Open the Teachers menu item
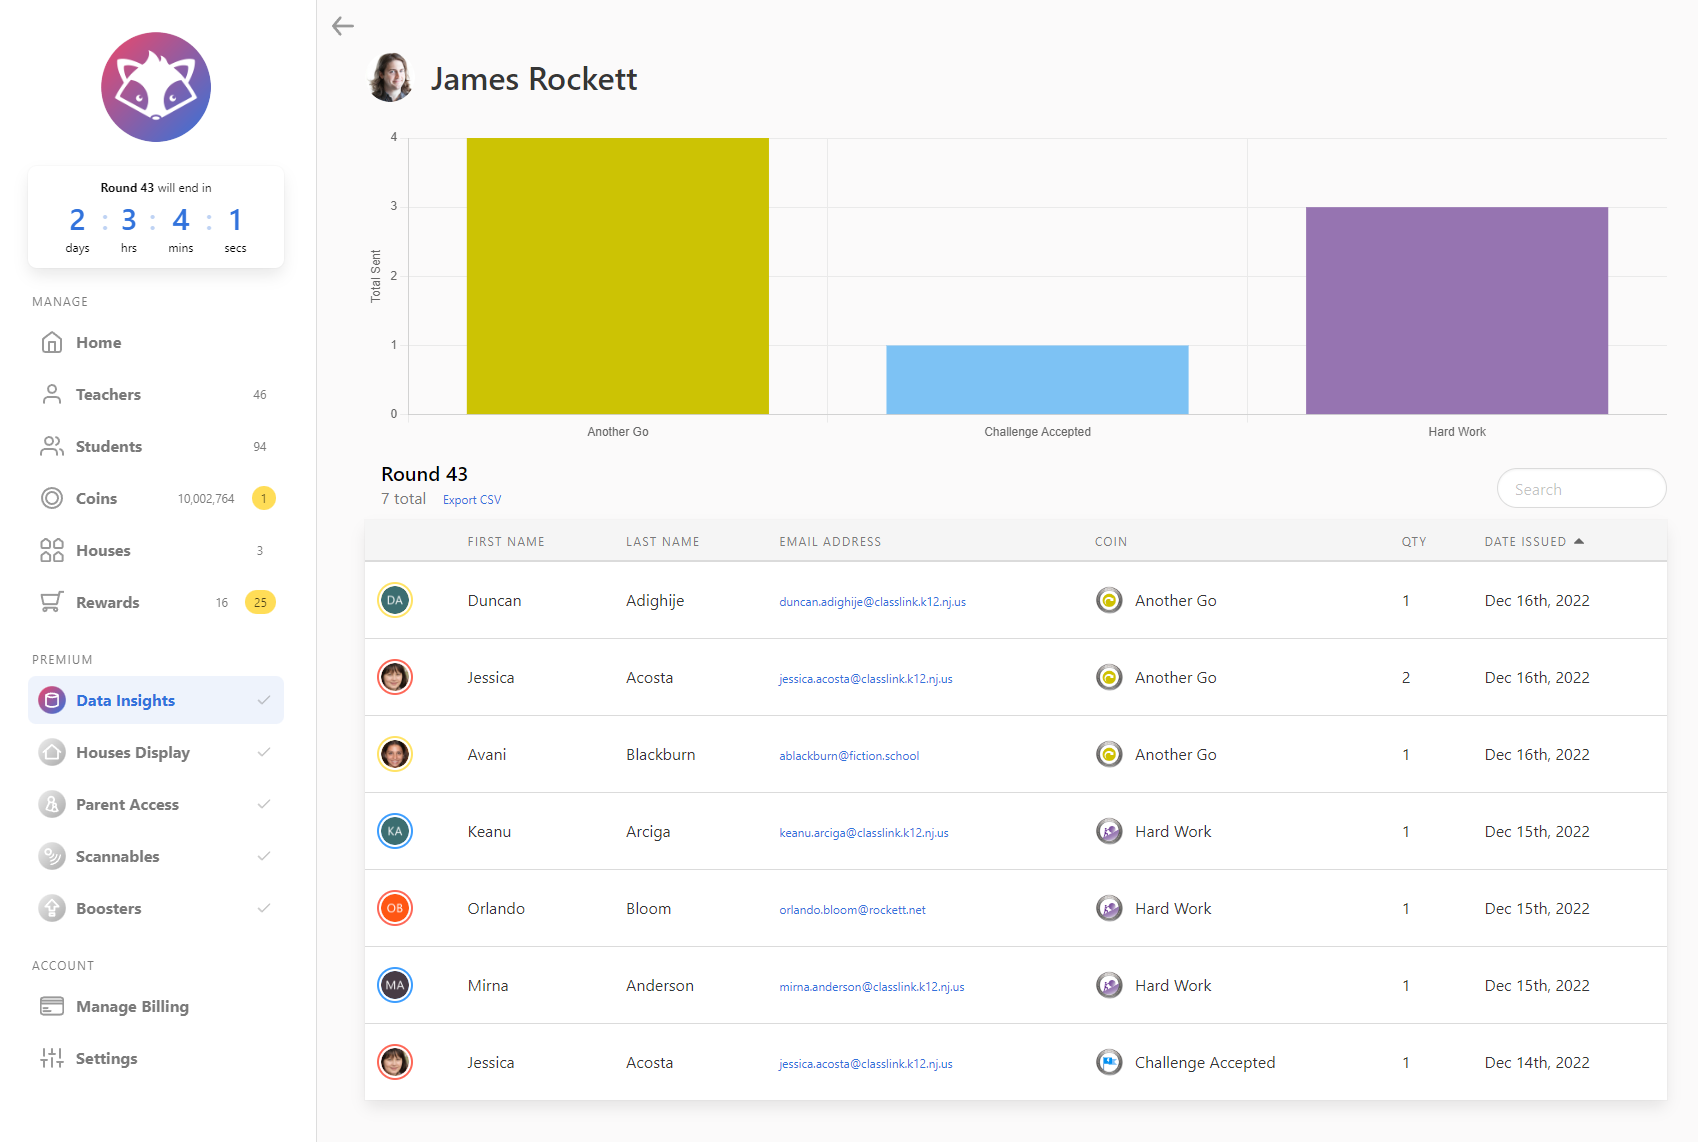1698x1142 pixels. pos(108,395)
